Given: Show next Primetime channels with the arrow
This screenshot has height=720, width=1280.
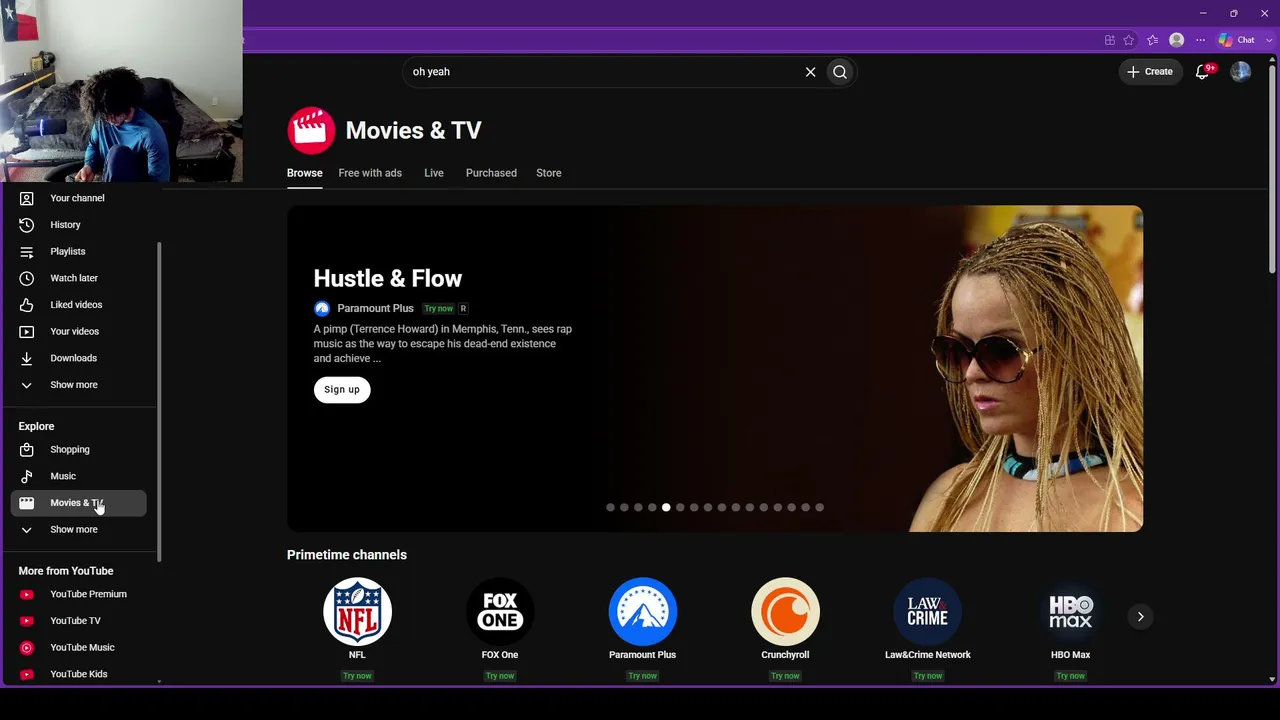Looking at the screenshot, I should 1140,617.
